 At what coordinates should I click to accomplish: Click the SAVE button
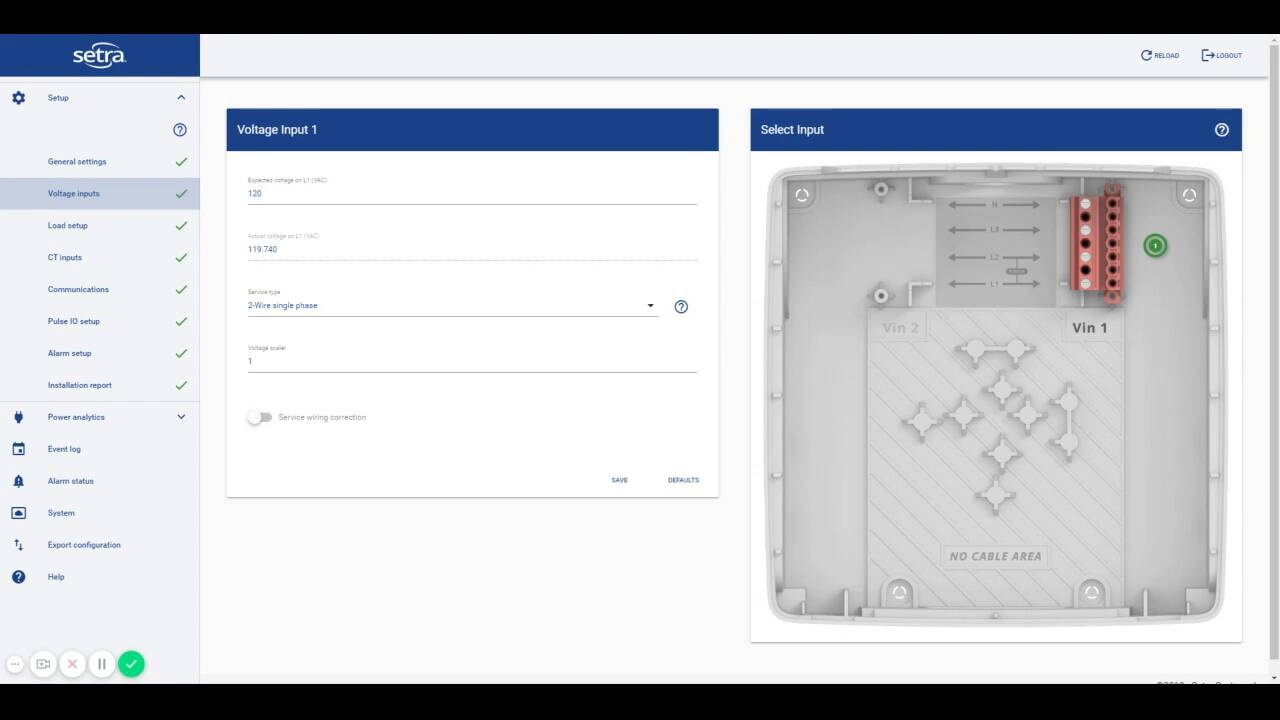(x=620, y=480)
